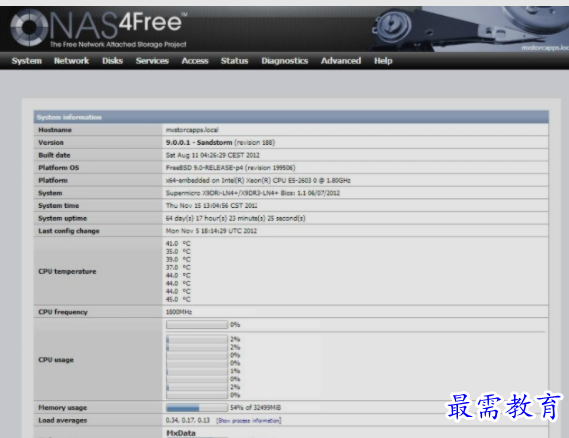This screenshot has width=569, height=438.
Task: Click the system time Thu Nov 15 value
Action: (x=212, y=206)
